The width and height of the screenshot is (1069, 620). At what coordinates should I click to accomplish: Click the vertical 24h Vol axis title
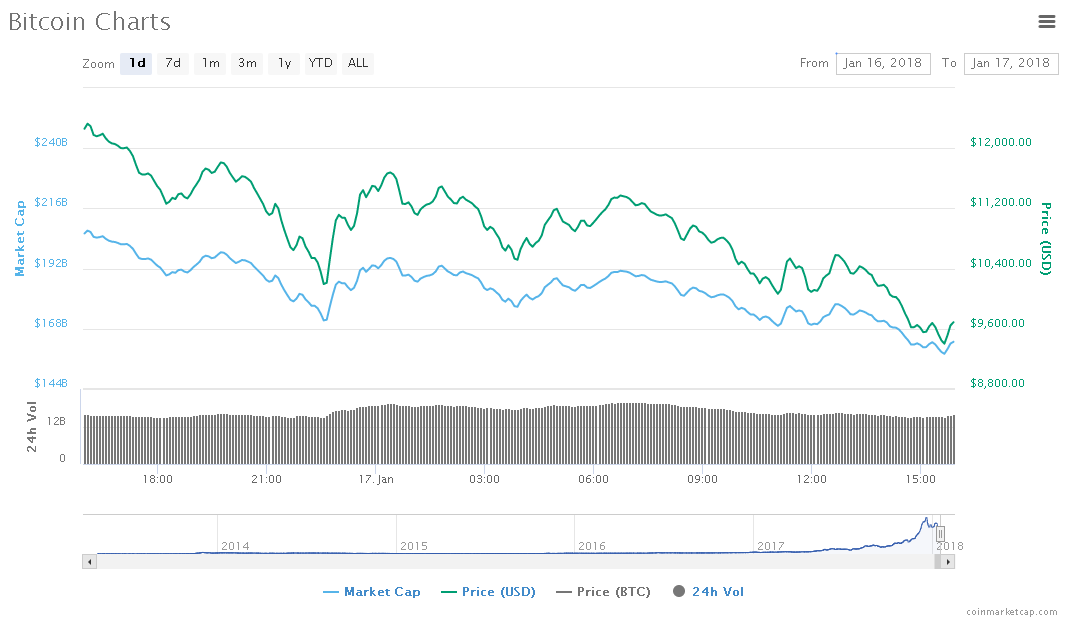tap(32, 427)
